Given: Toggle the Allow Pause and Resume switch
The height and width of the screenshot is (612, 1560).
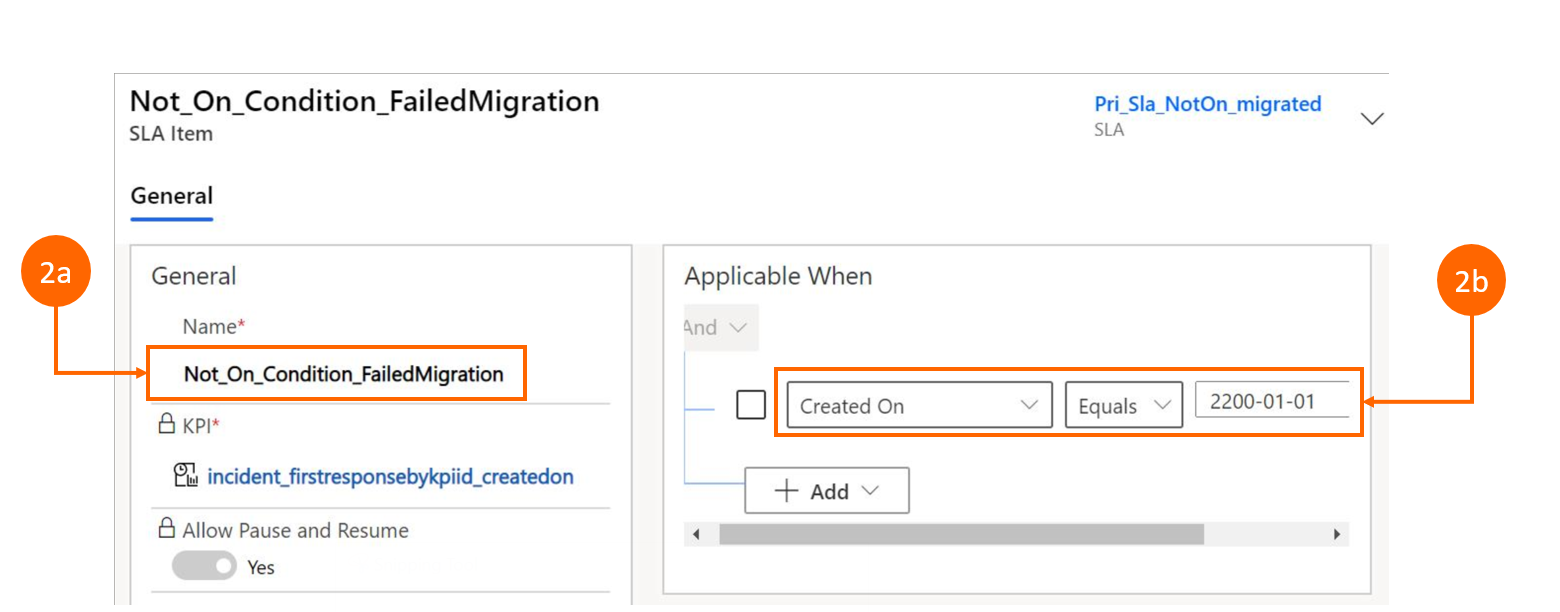Looking at the screenshot, I should (x=205, y=566).
